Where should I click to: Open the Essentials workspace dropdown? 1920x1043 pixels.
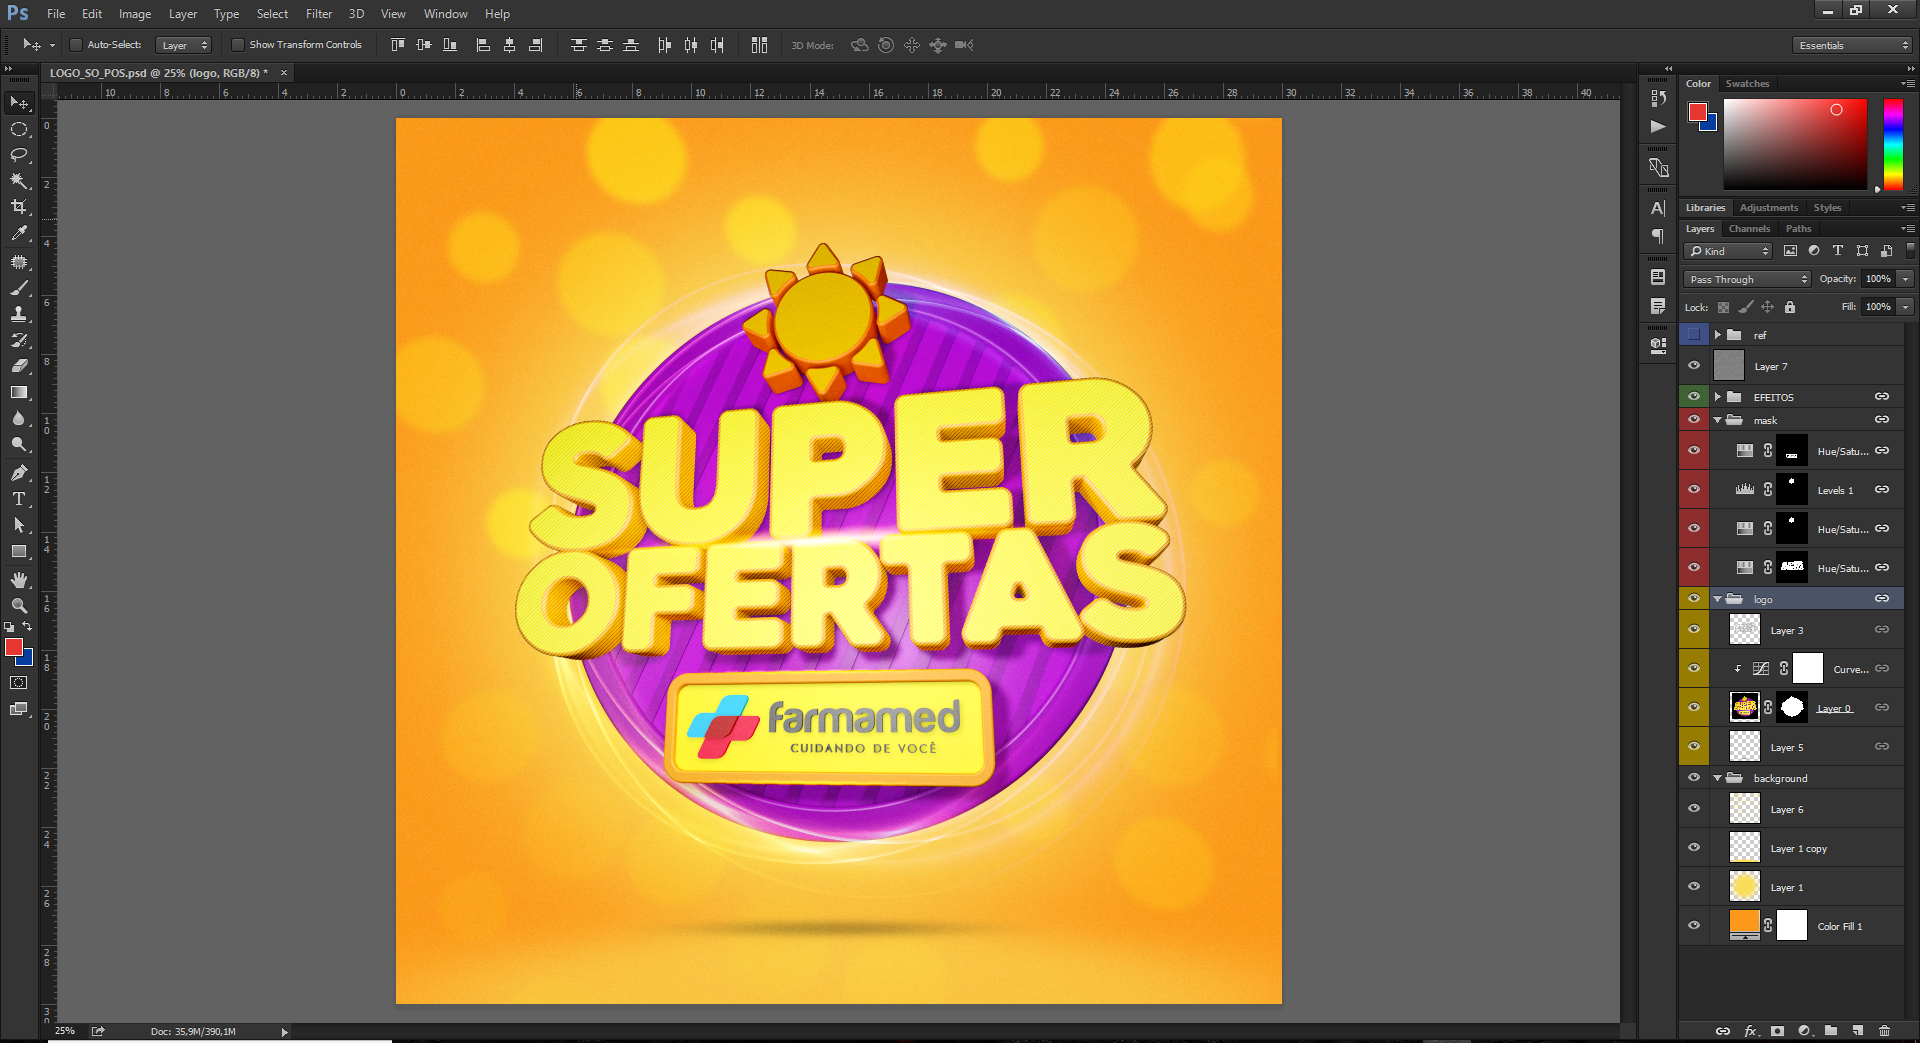point(1852,45)
